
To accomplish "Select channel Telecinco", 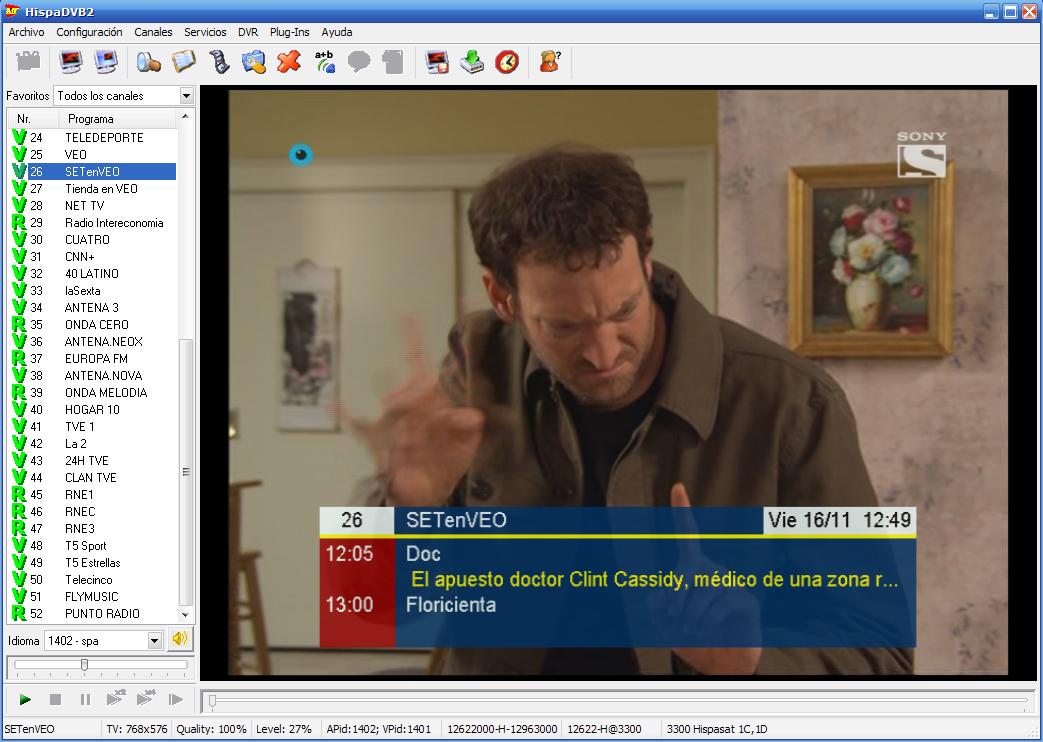I will pyautogui.click(x=94, y=580).
